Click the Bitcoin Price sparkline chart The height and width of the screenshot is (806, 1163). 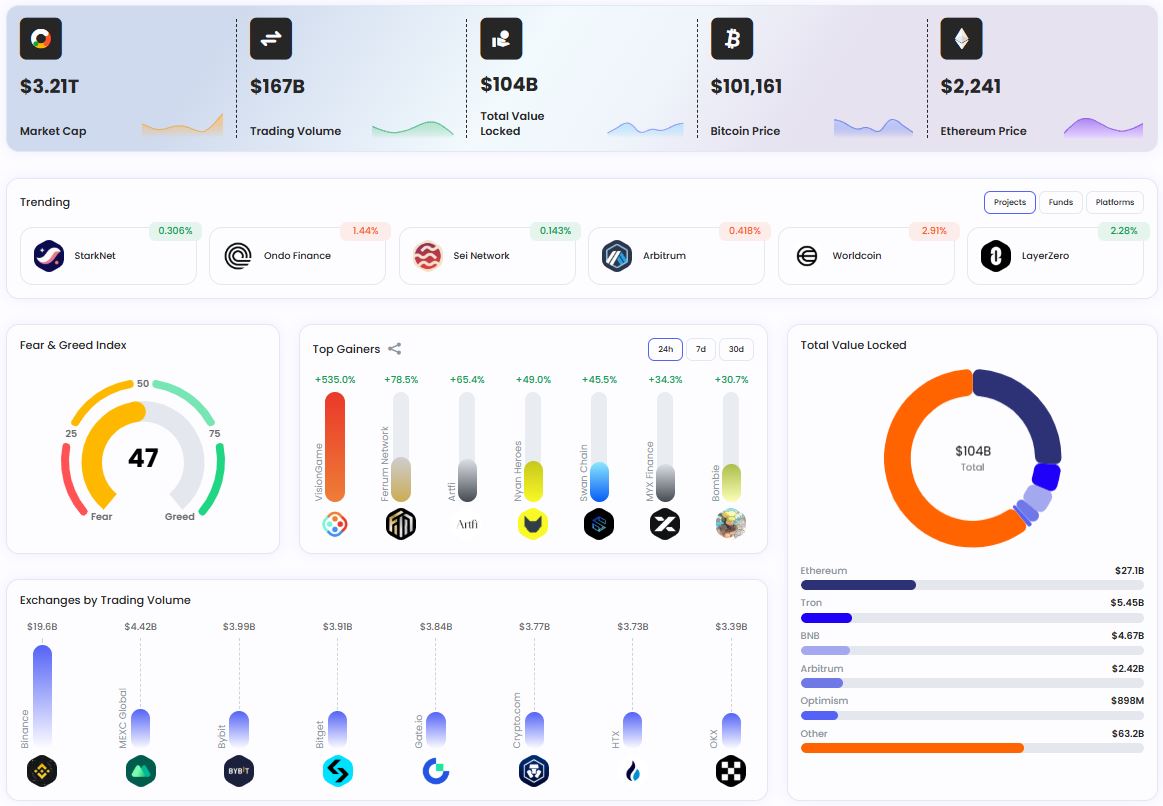(x=873, y=127)
